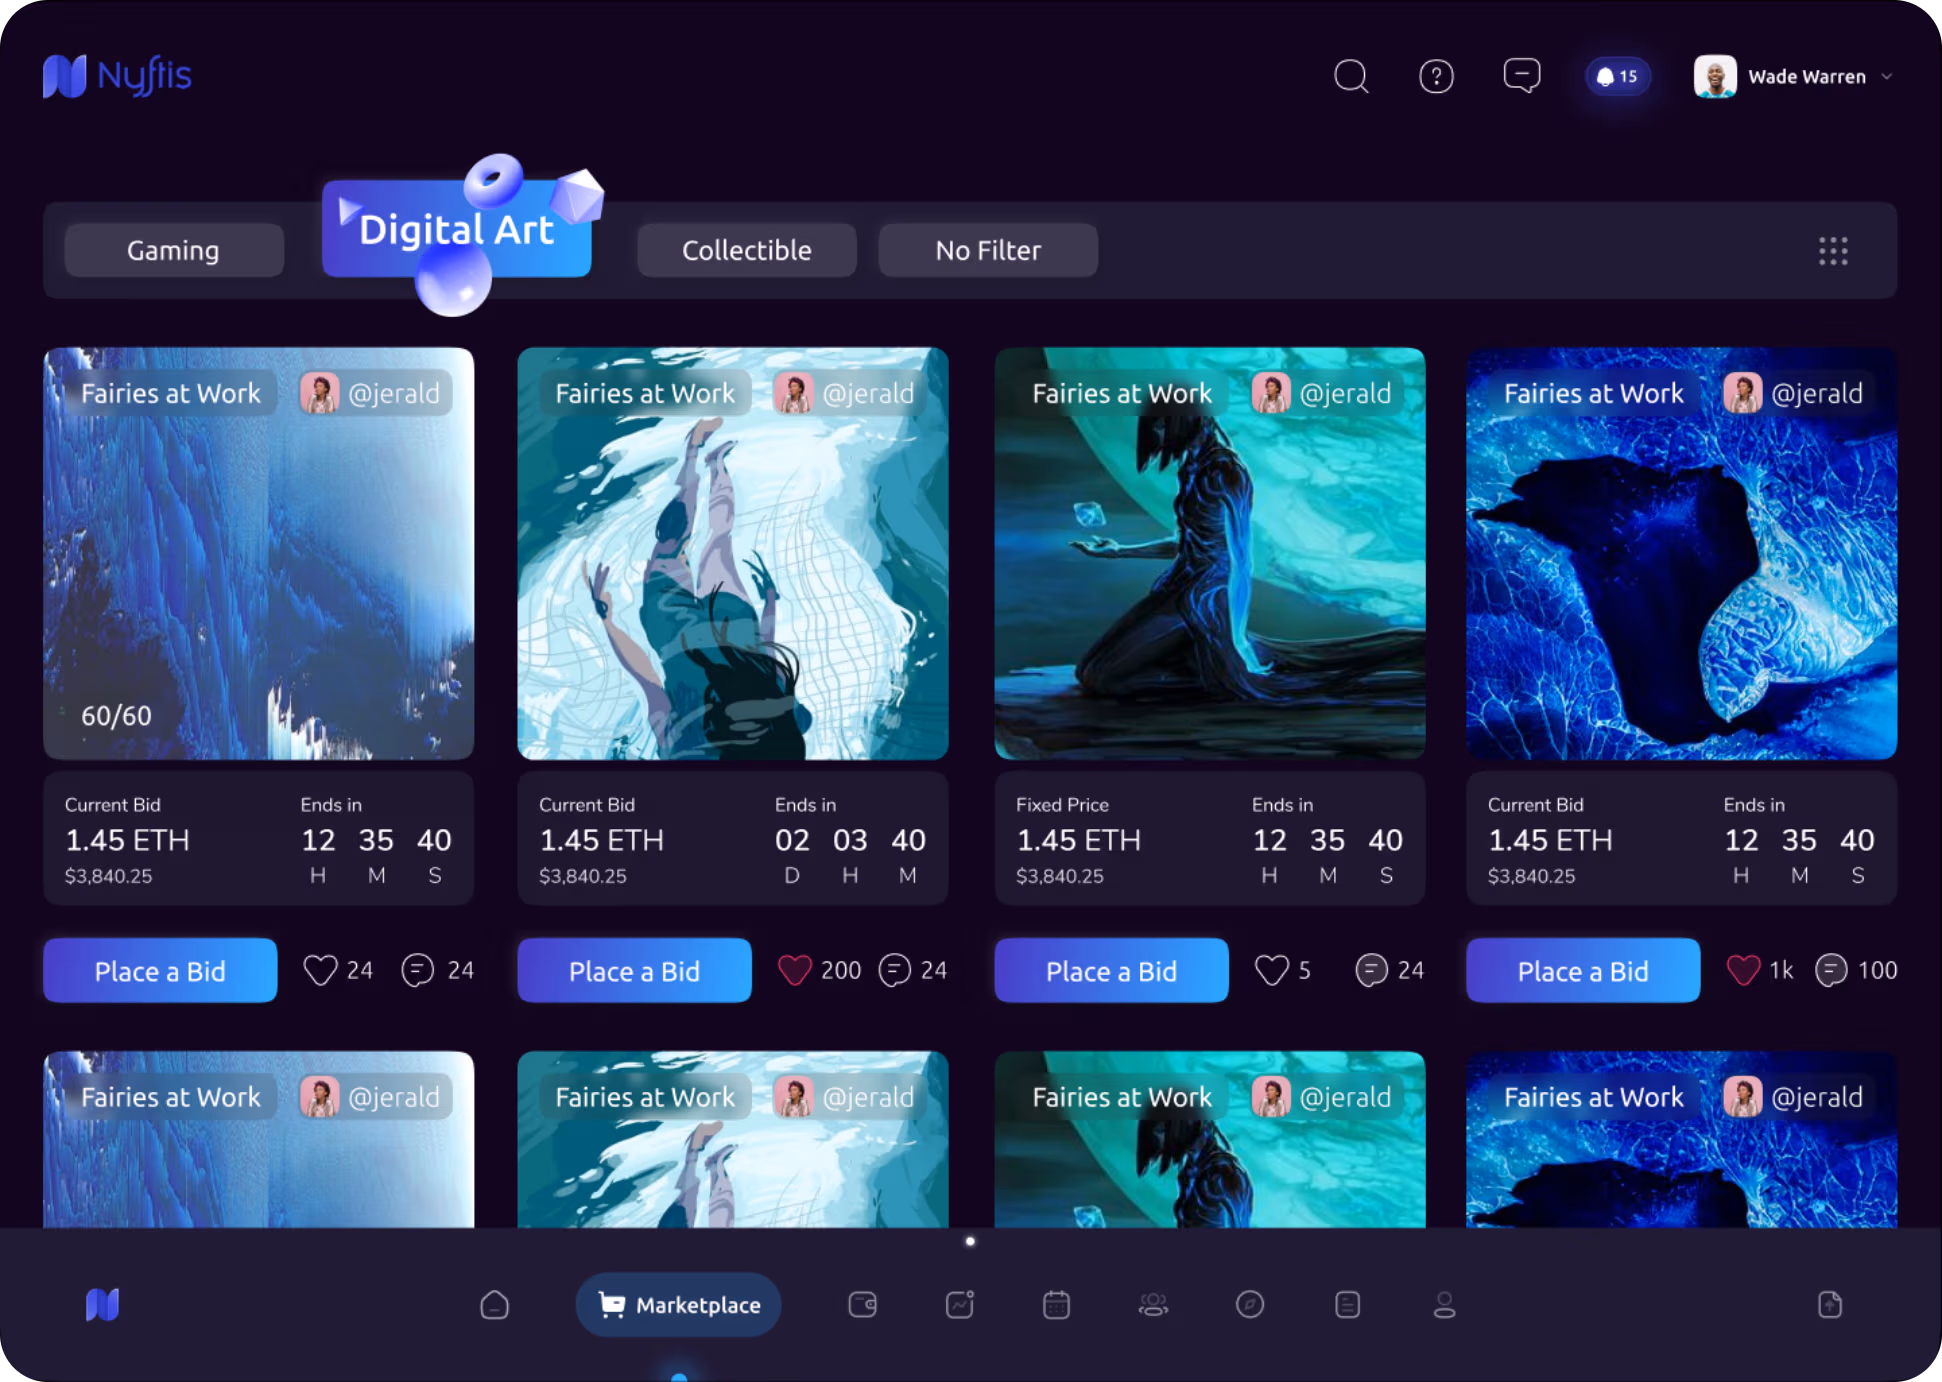Select the Gaming filter tab

[173, 250]
